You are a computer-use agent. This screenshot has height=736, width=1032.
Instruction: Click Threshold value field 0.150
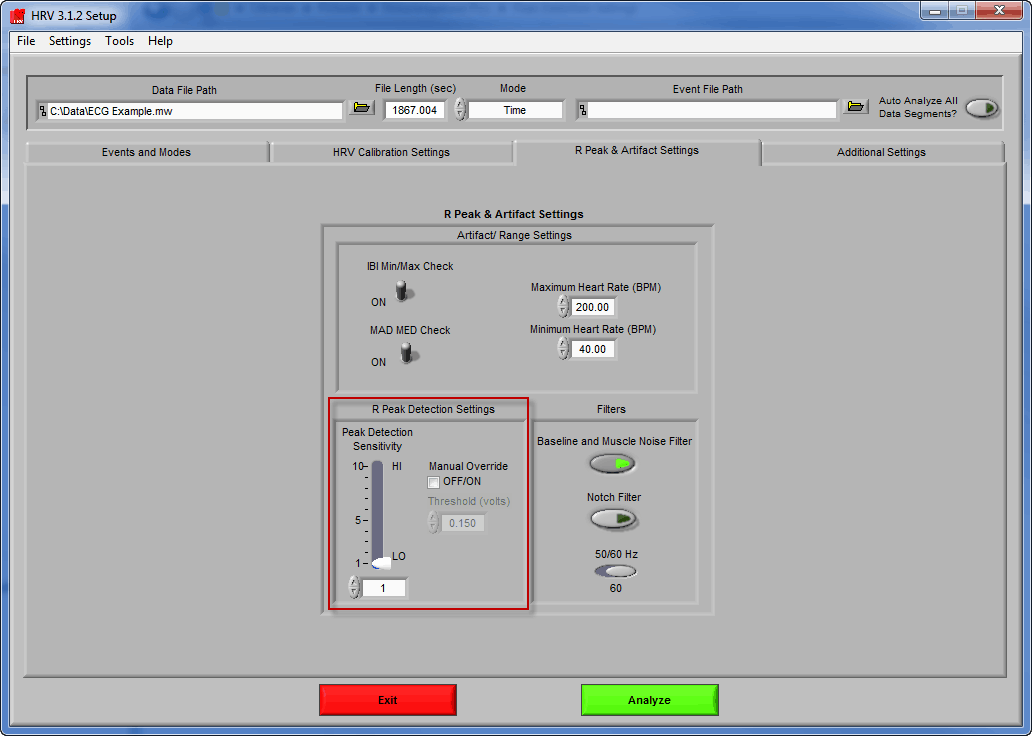coord(463,523)
